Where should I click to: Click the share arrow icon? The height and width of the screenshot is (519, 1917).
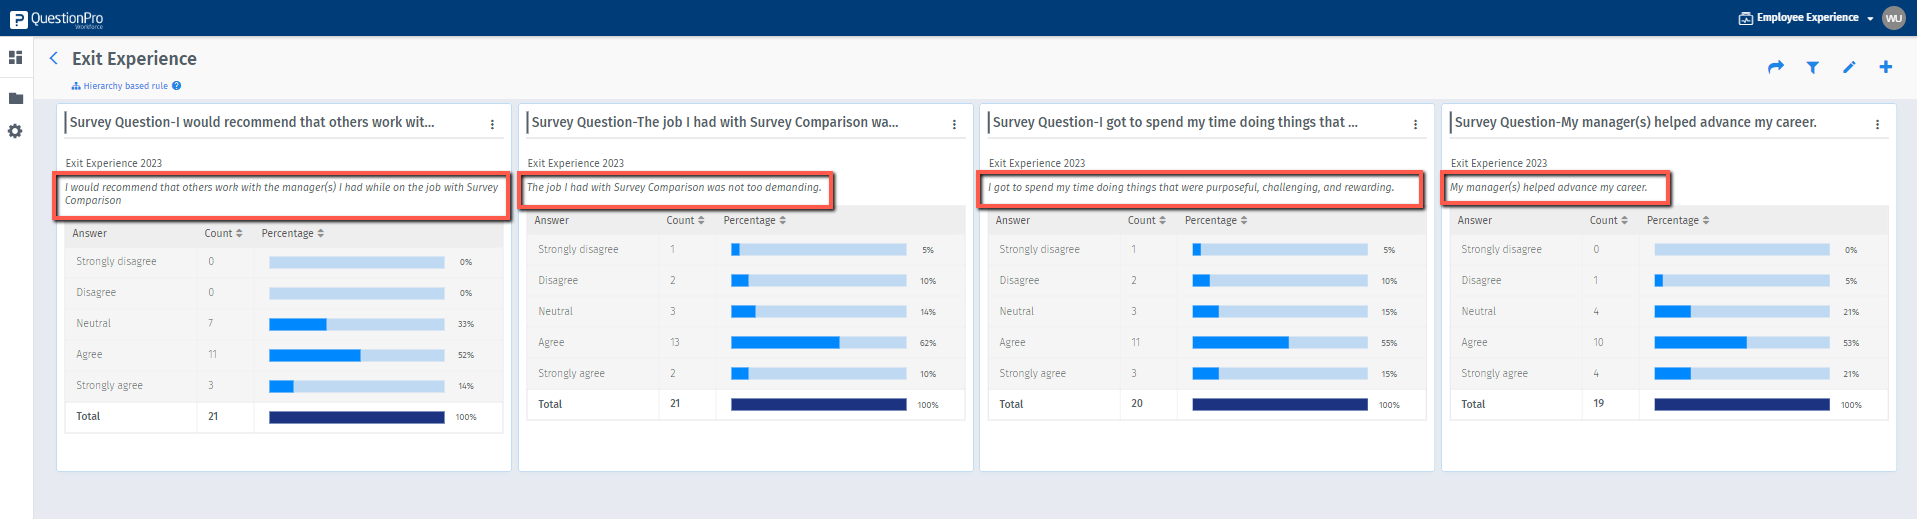coord(1776,67)
